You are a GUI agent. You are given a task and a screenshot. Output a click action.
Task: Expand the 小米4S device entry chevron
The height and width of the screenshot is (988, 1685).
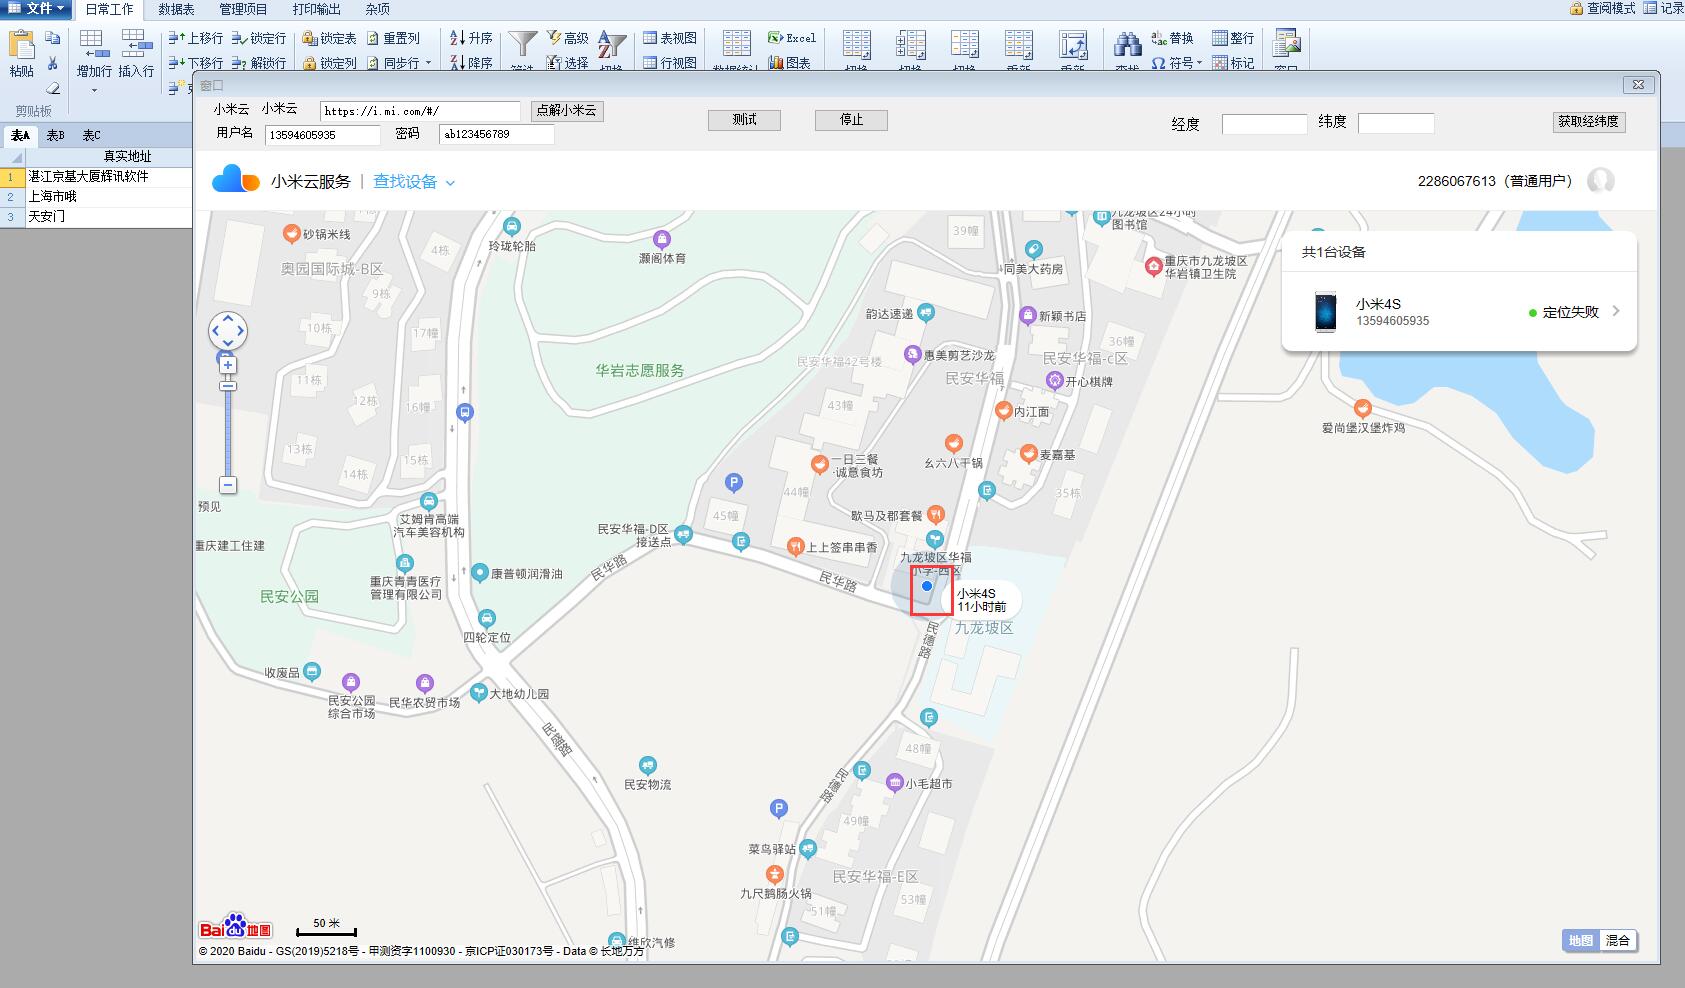tap(1616, 312)
